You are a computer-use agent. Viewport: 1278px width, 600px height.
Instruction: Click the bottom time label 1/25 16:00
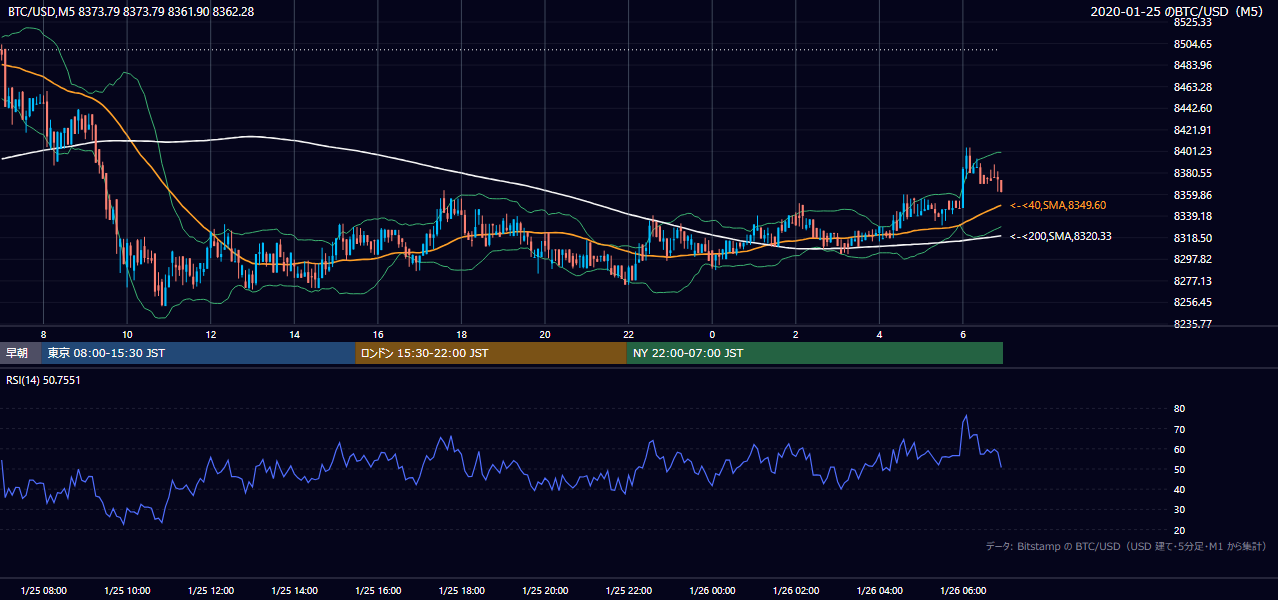[378, 591]
